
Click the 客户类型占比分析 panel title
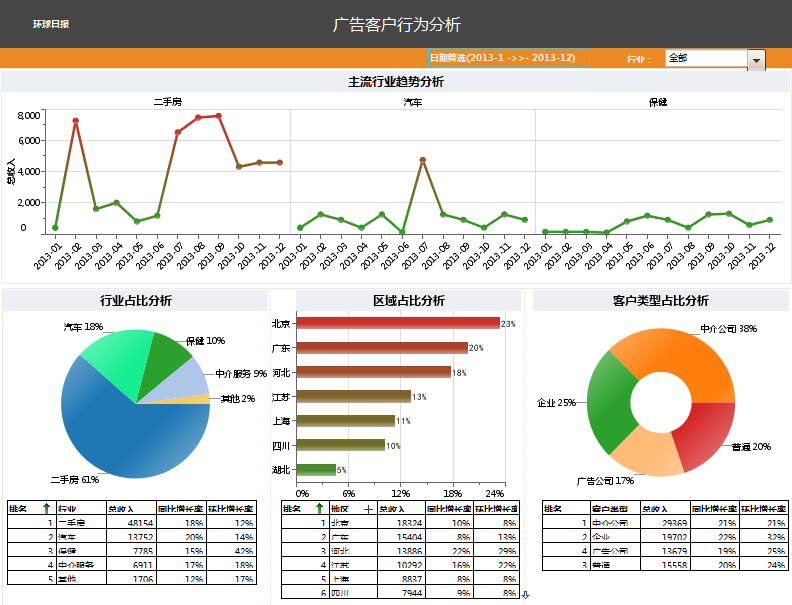point(660,300)
